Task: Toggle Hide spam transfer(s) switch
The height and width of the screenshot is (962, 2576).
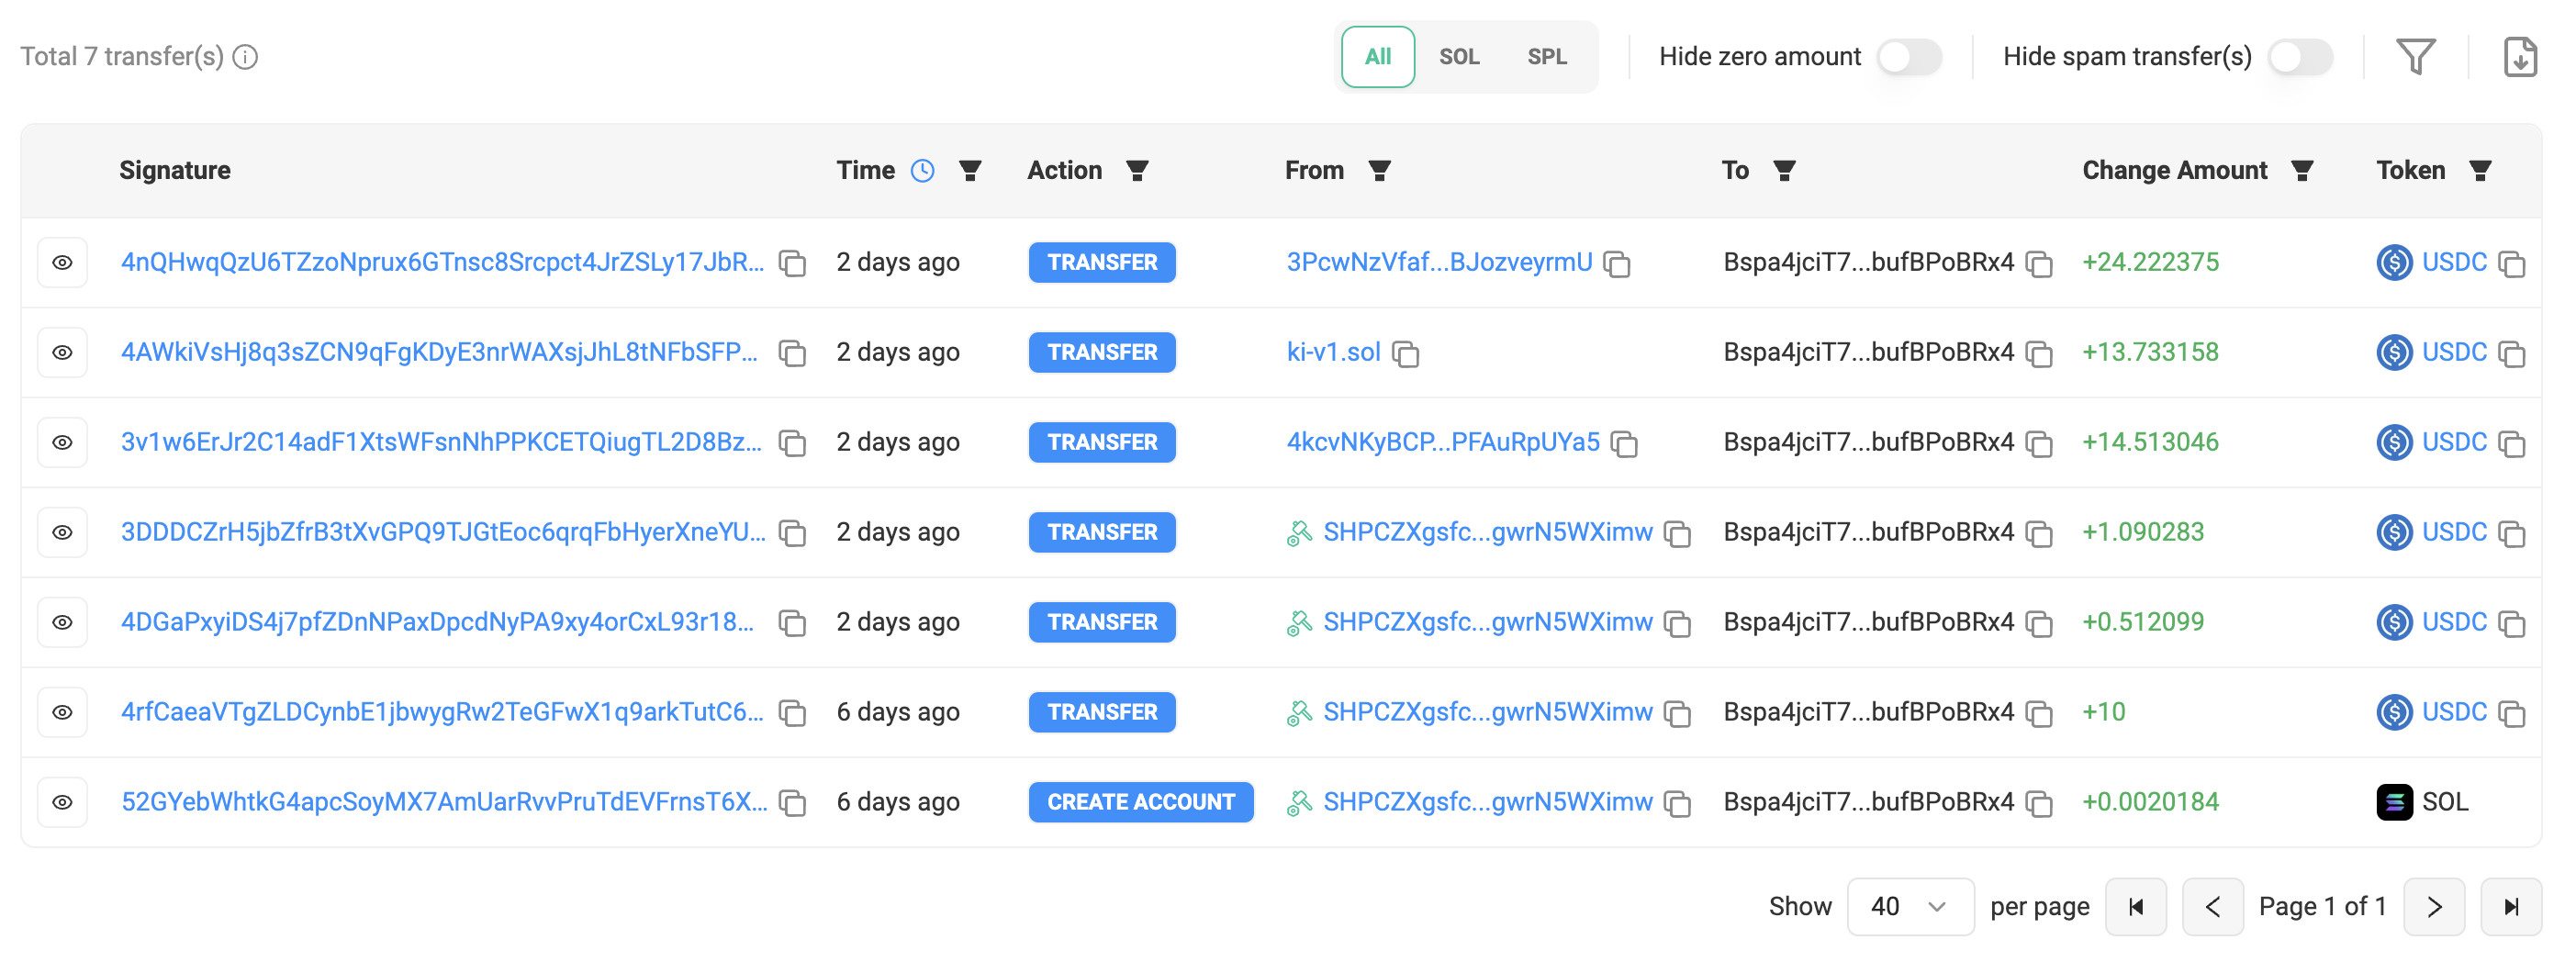Action: pos(2299,57)
